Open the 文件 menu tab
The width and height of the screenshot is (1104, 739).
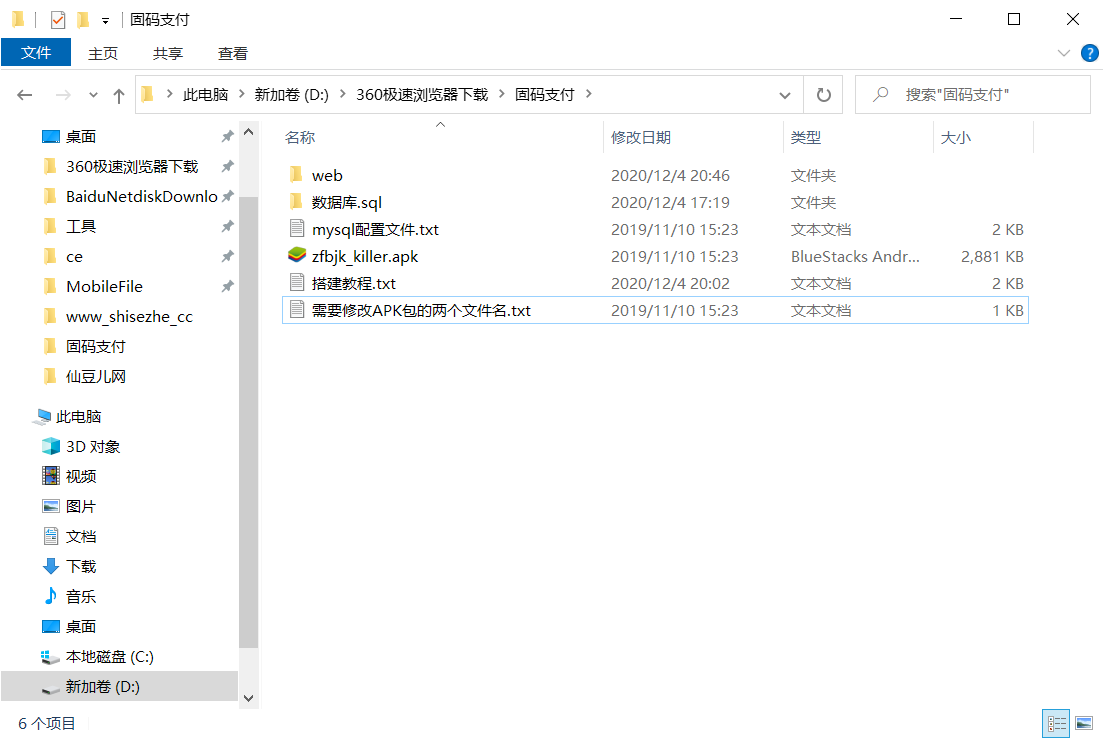(x=36, y=53)
